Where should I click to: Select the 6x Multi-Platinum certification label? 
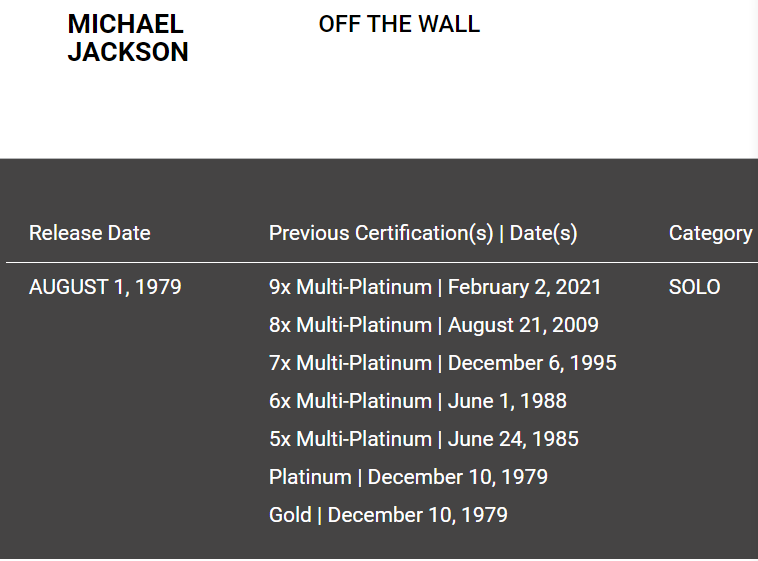[x=350, y=401]
